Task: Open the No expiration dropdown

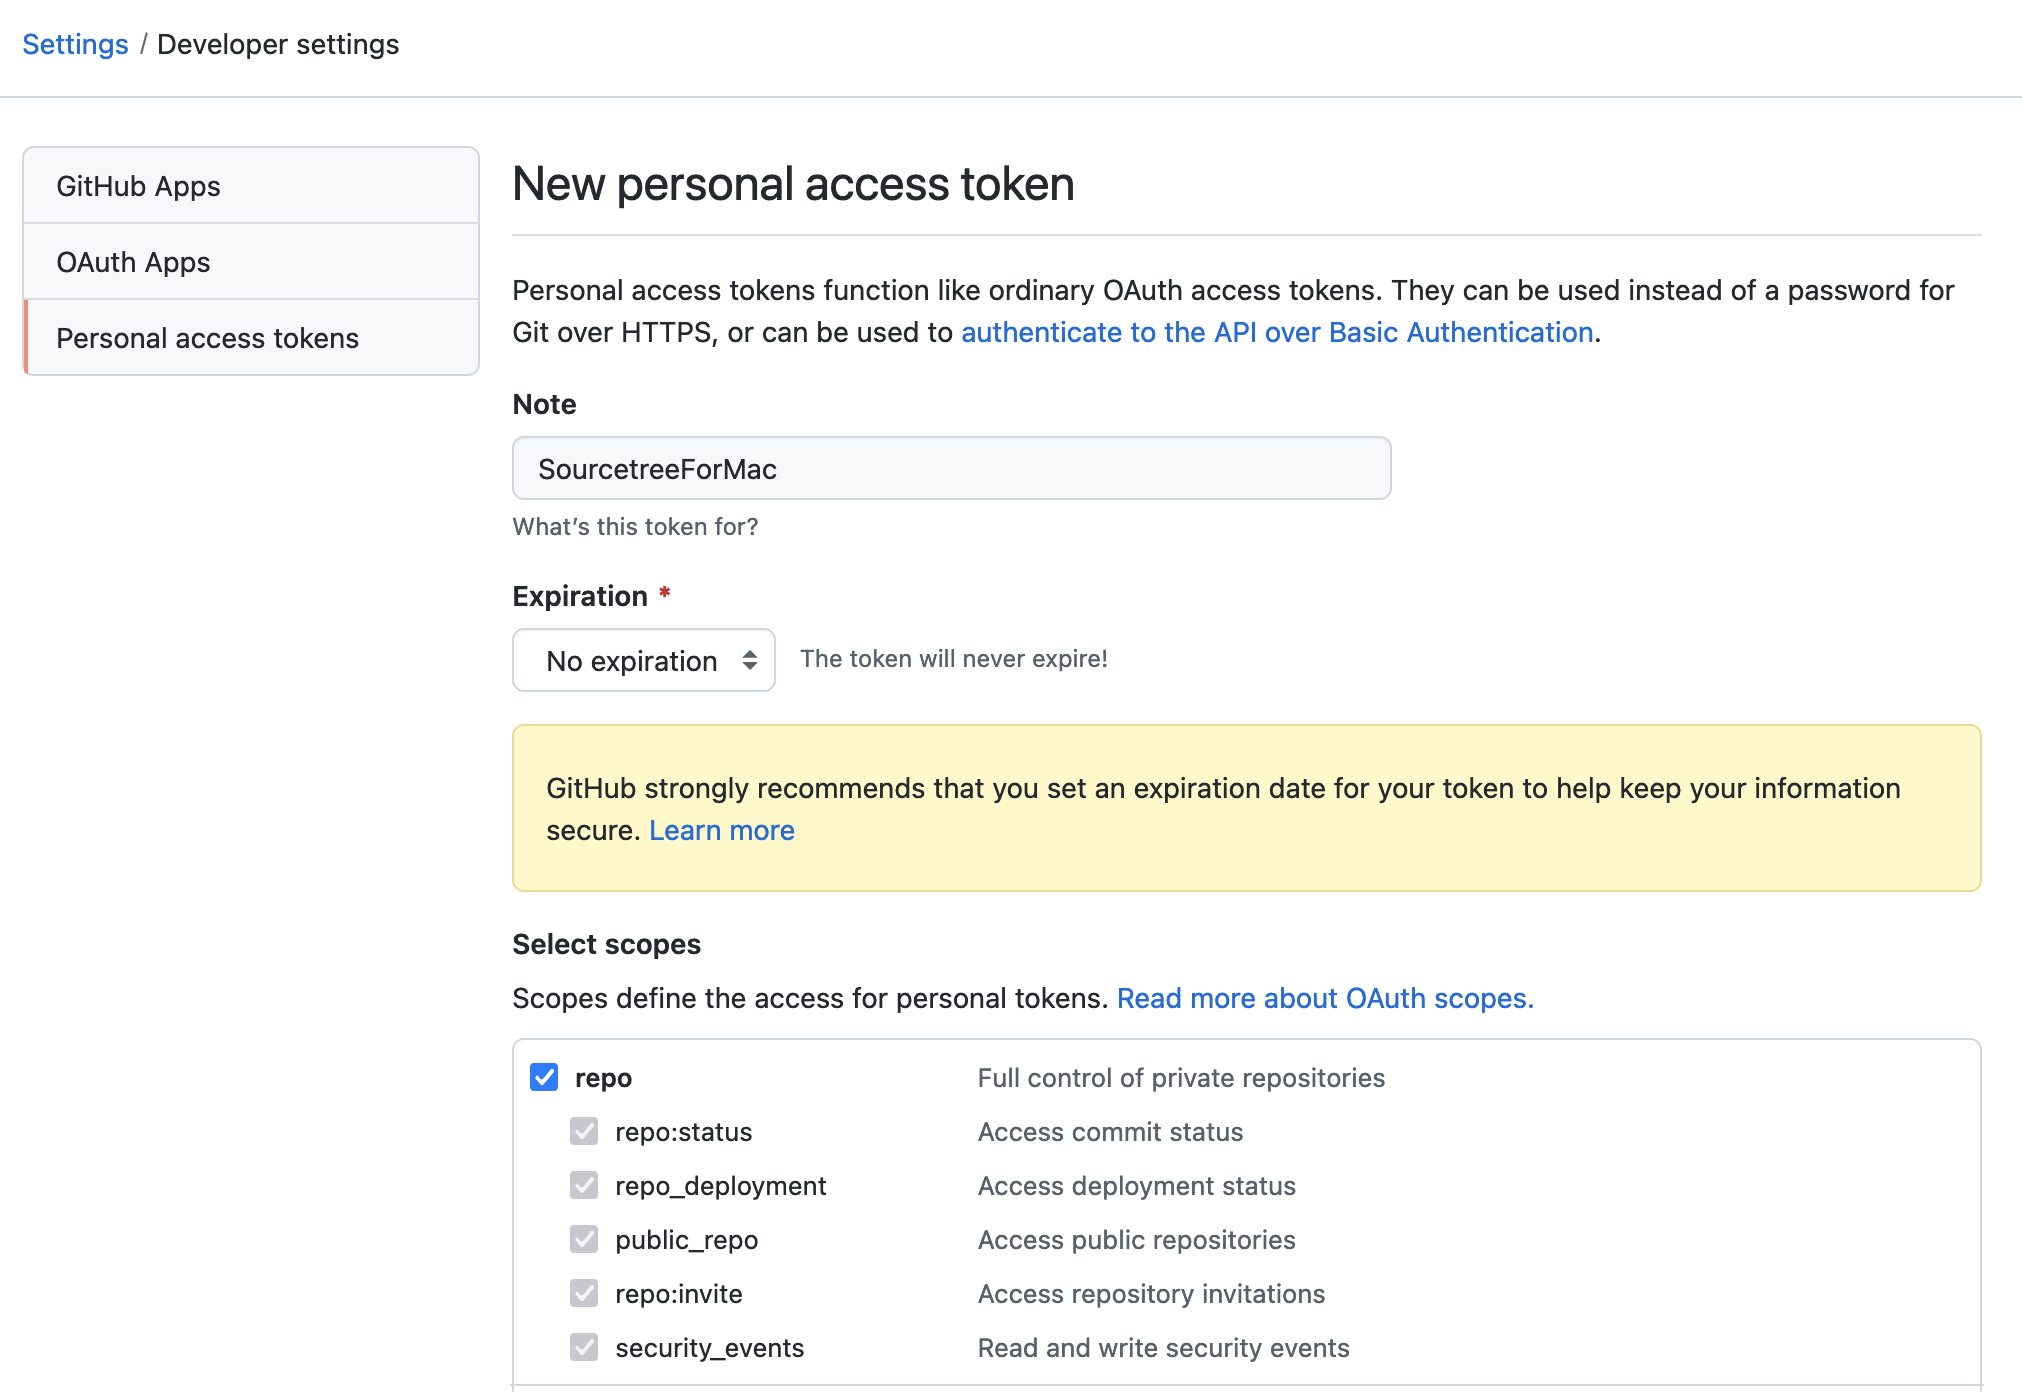Action: 632,660
